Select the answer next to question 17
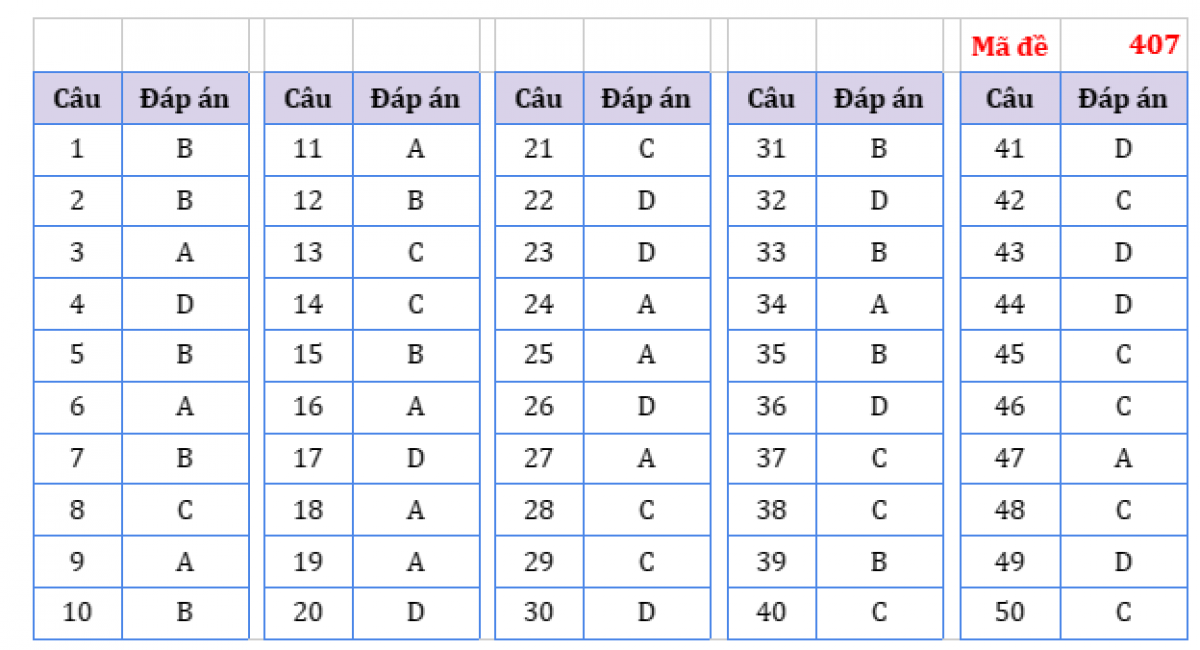The width and height of the screenshot is (1200, 650). click(x=416, y=459)
